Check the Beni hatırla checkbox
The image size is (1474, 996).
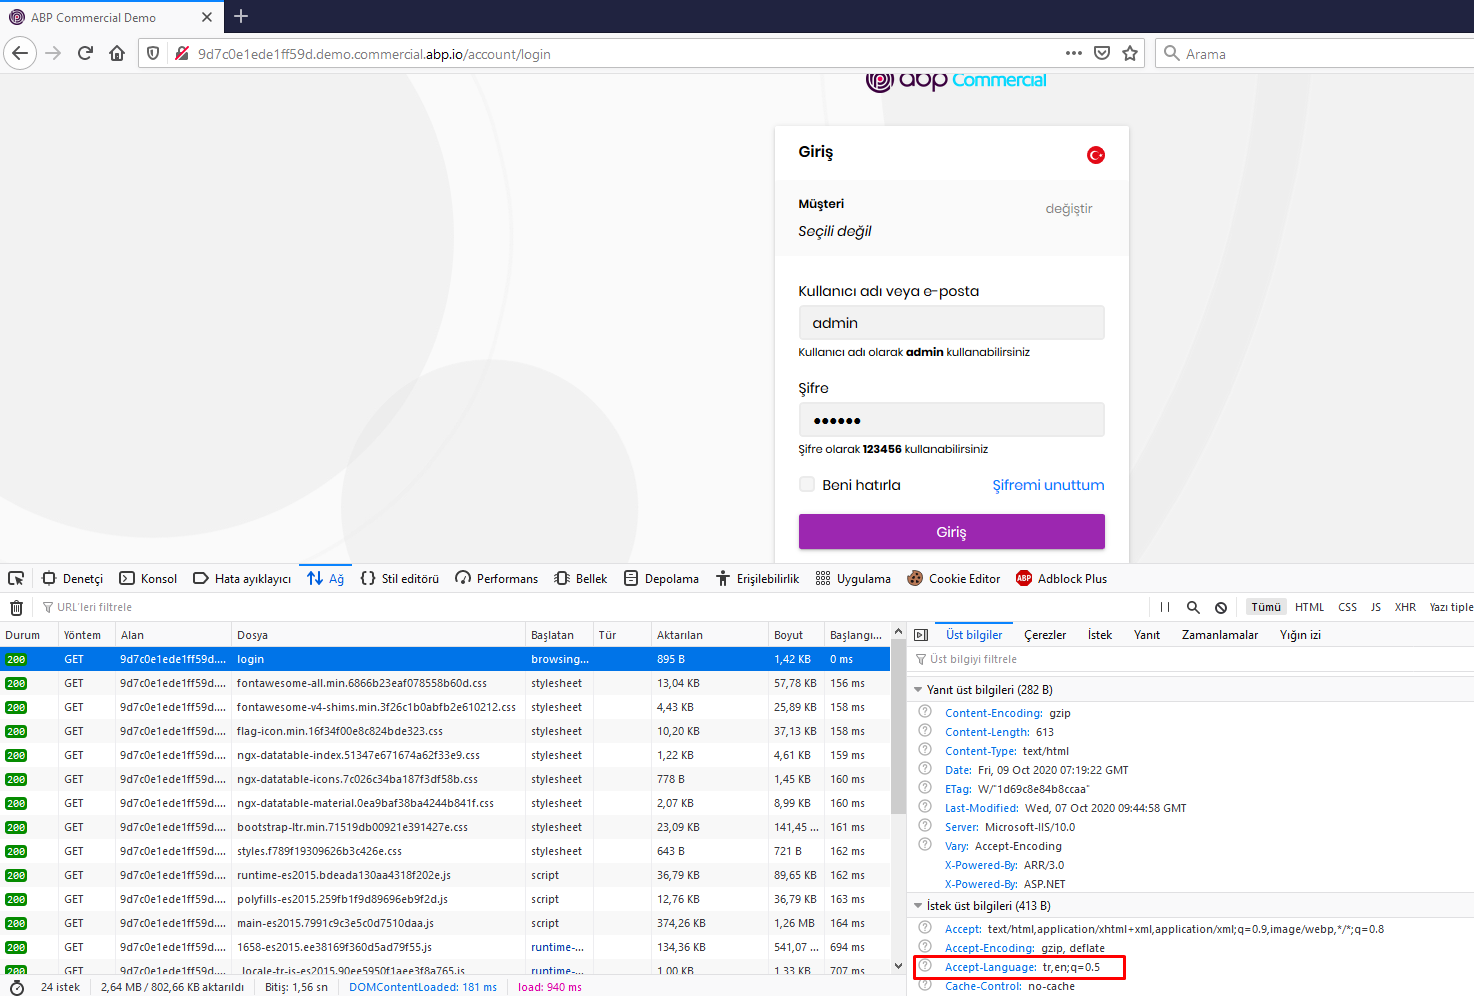coord(807,485)
